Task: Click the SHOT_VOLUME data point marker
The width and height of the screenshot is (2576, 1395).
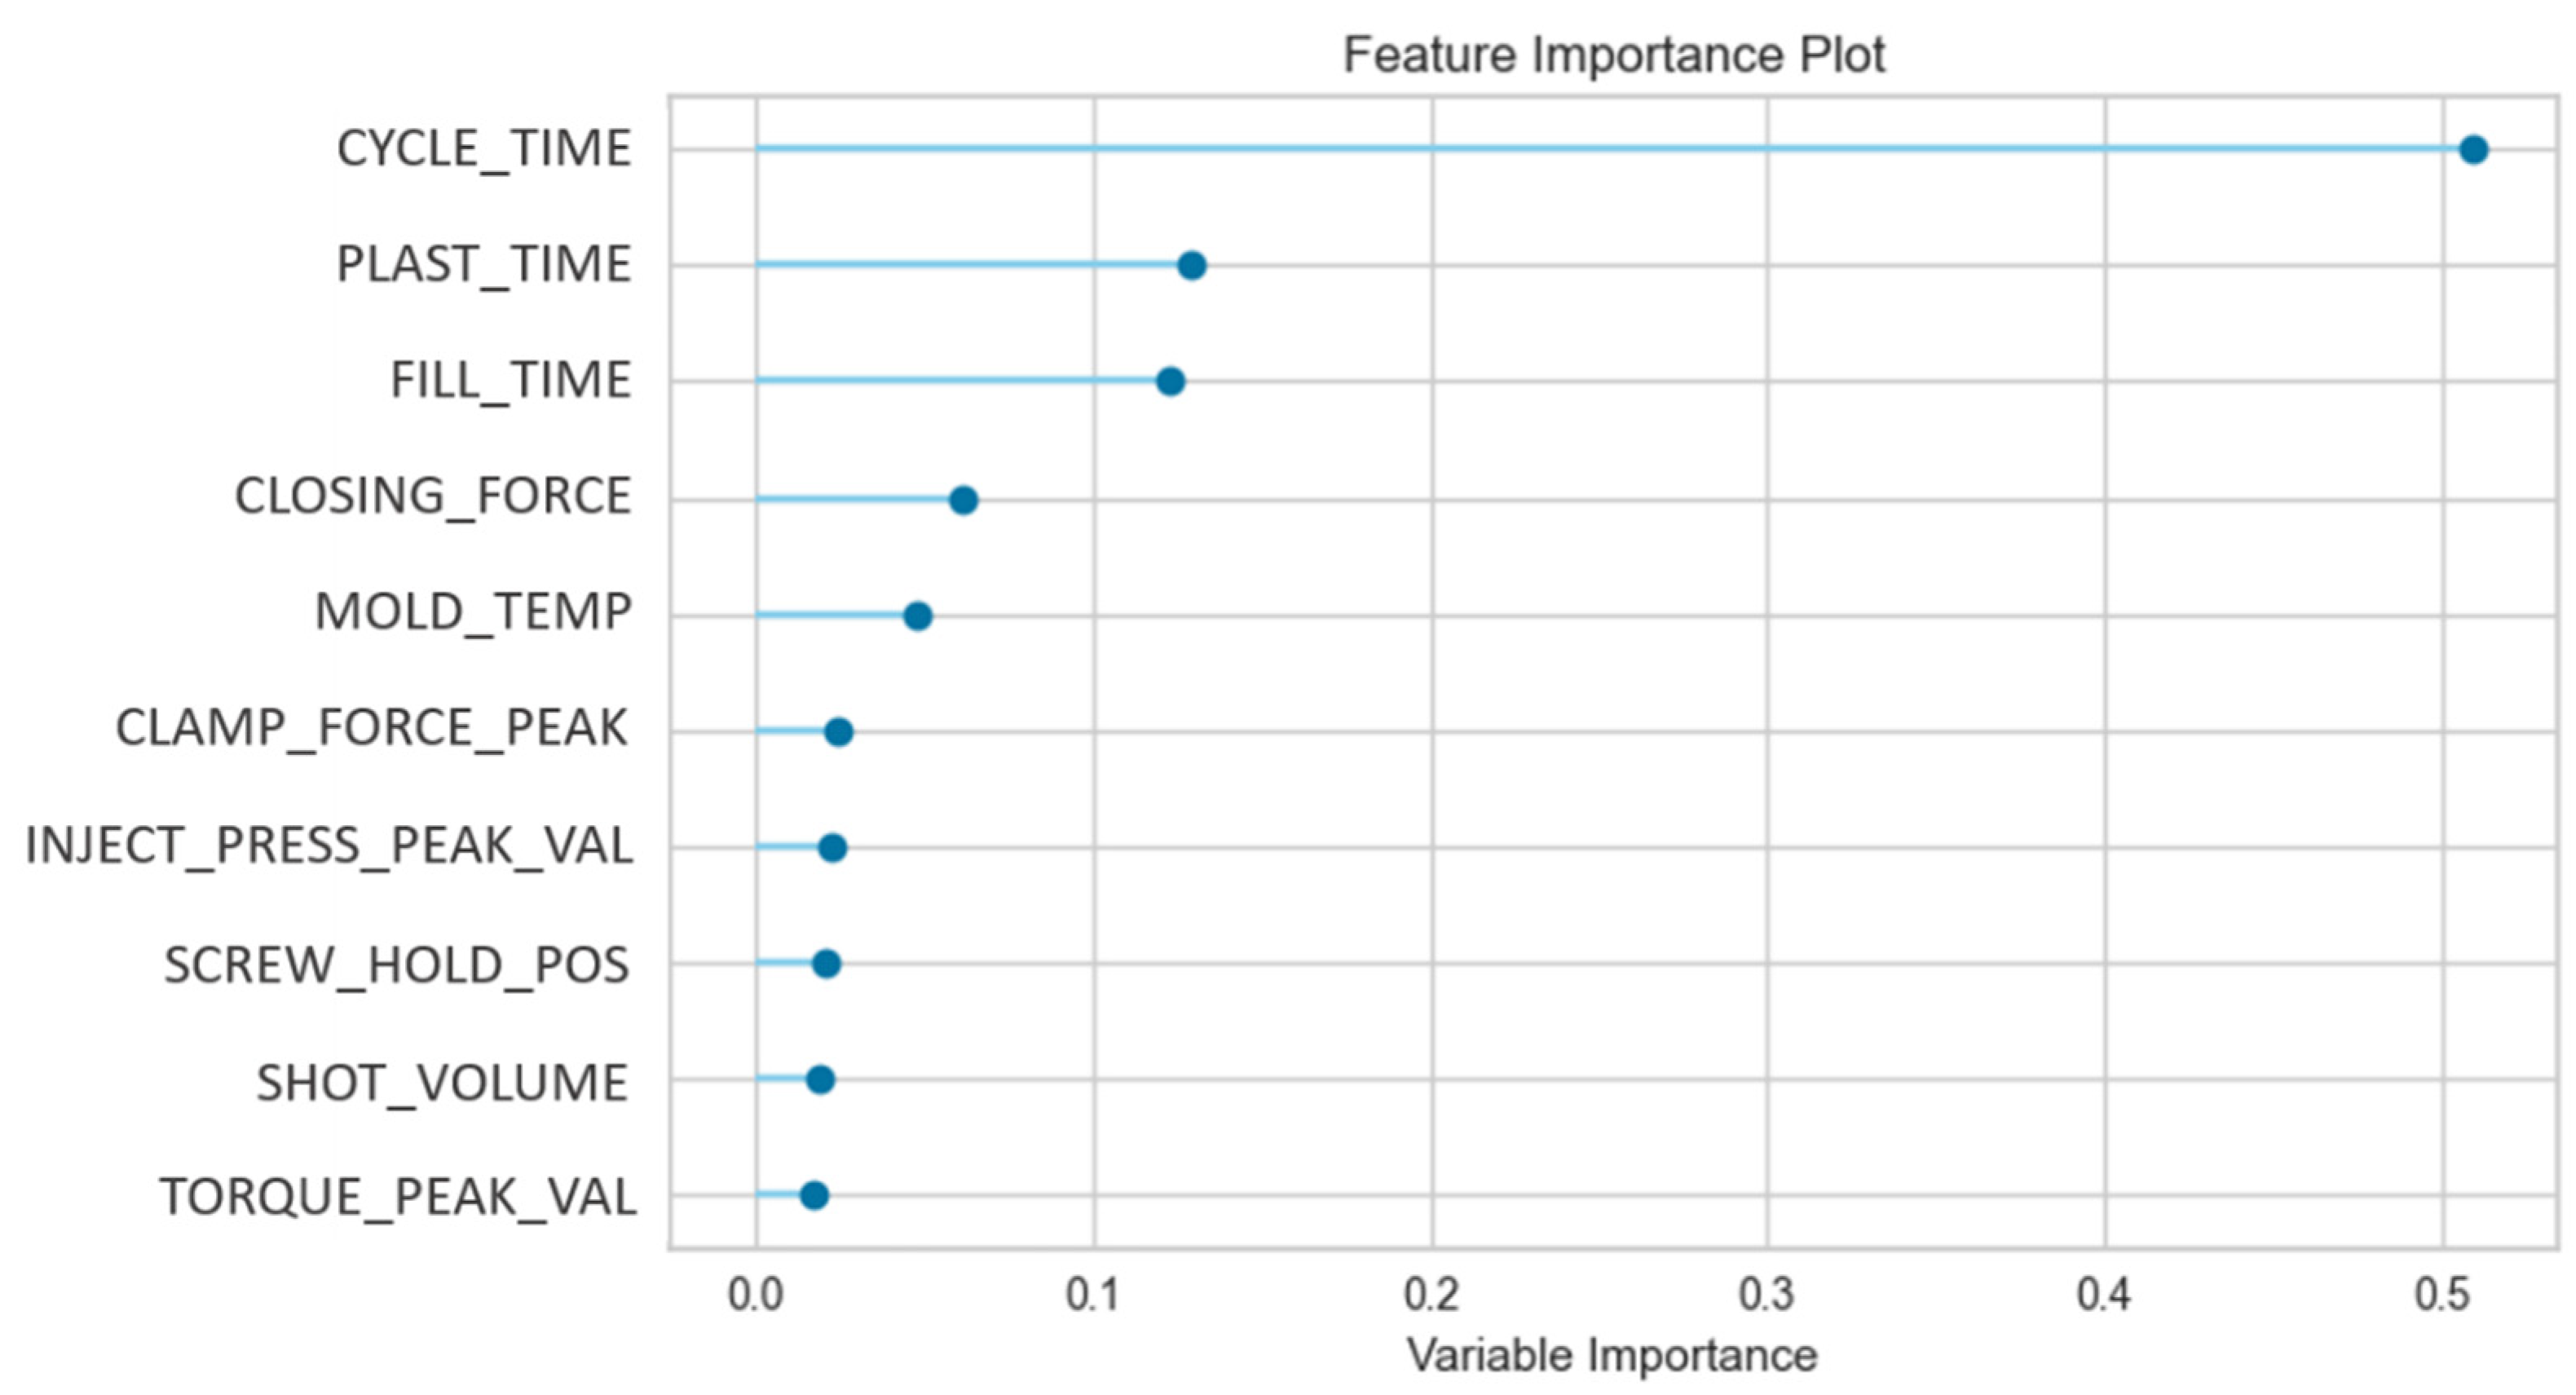Action: pos(821,1080)
